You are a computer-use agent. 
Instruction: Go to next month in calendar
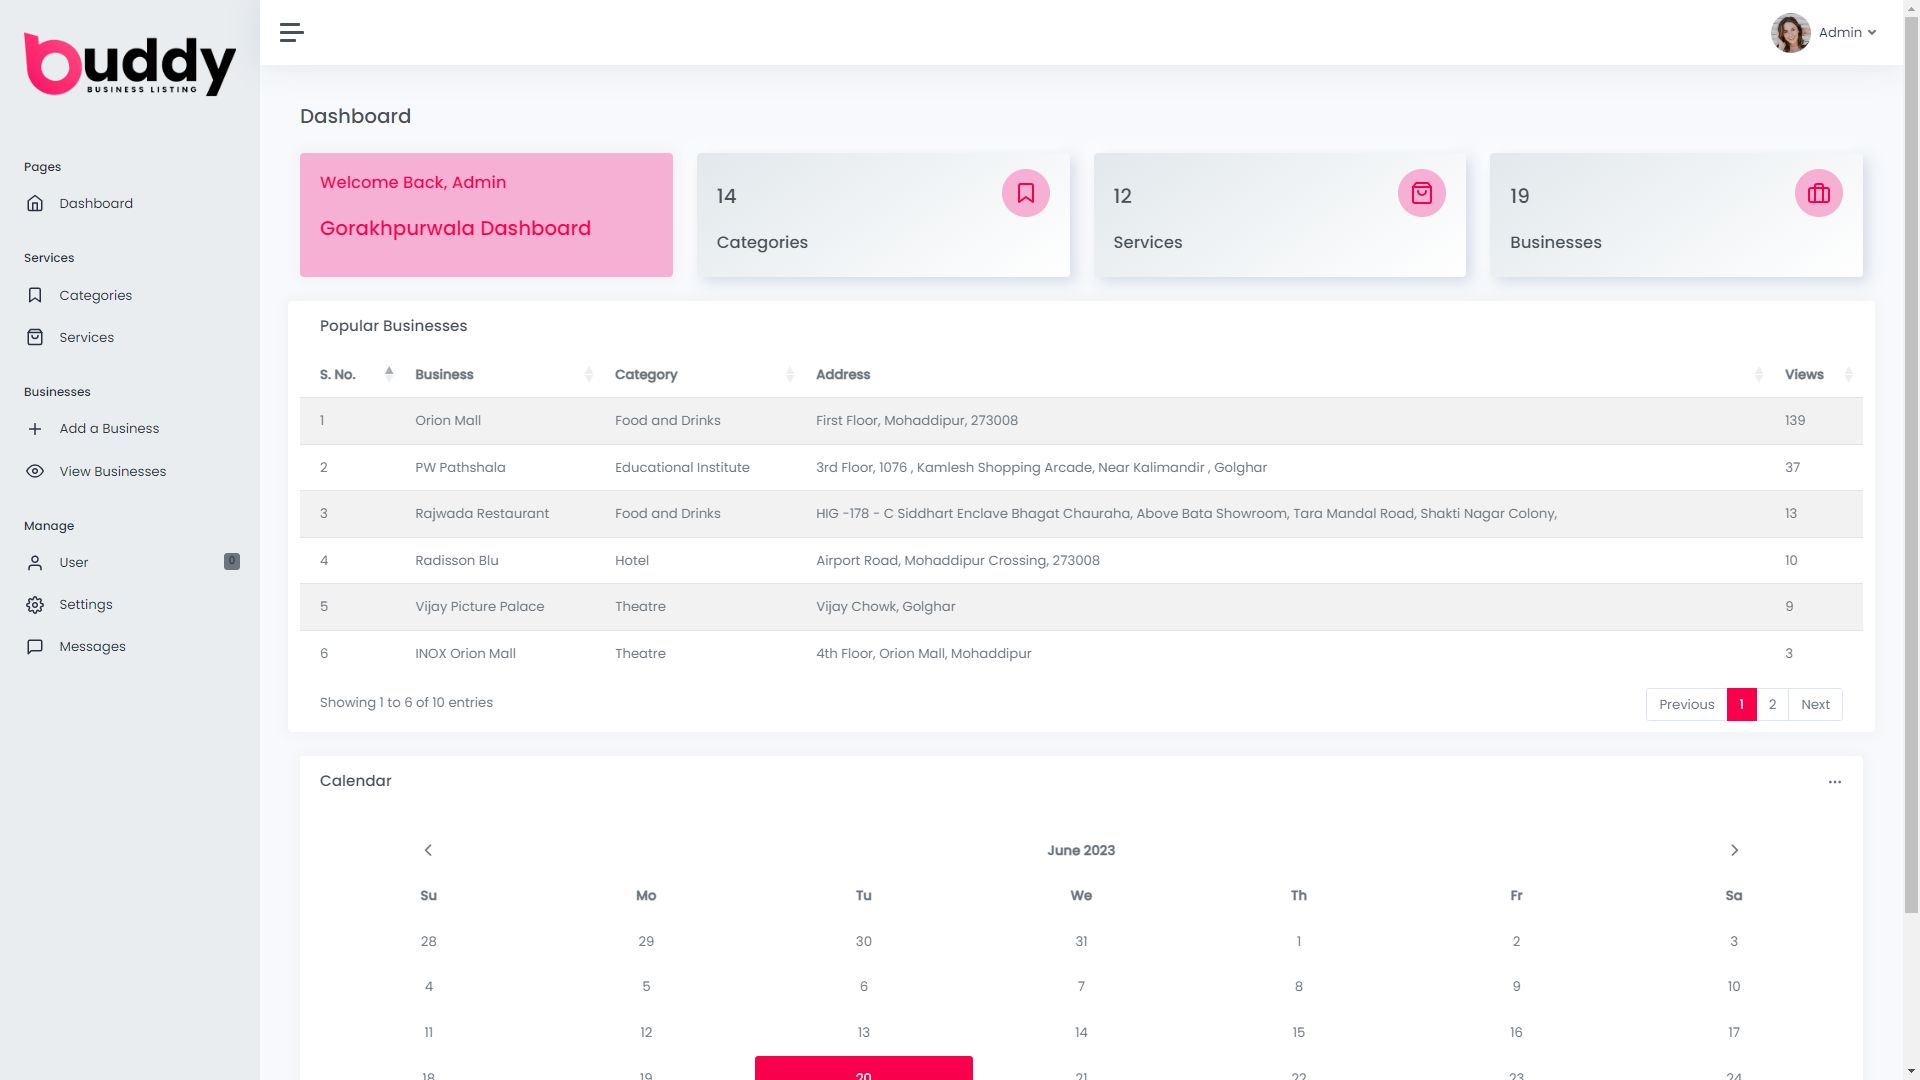pyautogui.click(x=1734, y=851)
